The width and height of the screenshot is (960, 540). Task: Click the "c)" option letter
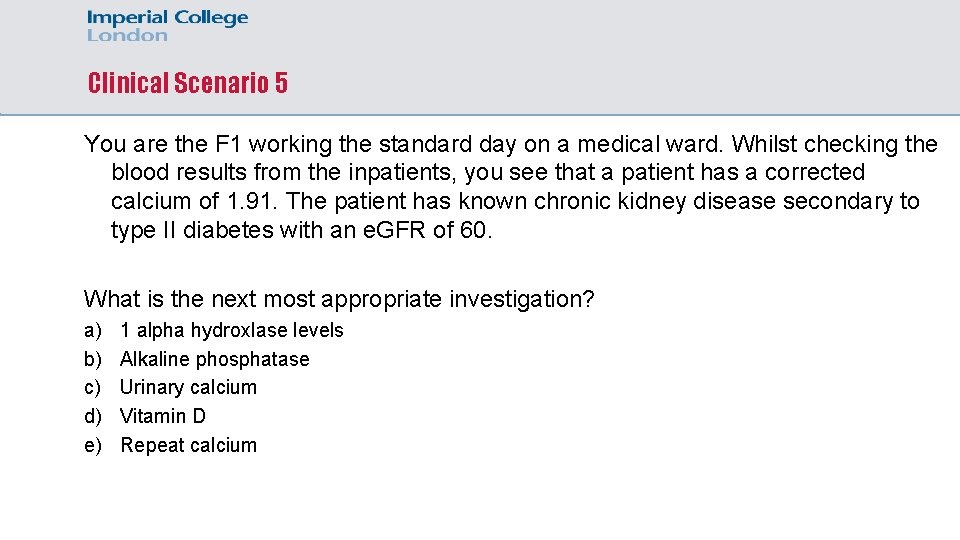point(93,387)
